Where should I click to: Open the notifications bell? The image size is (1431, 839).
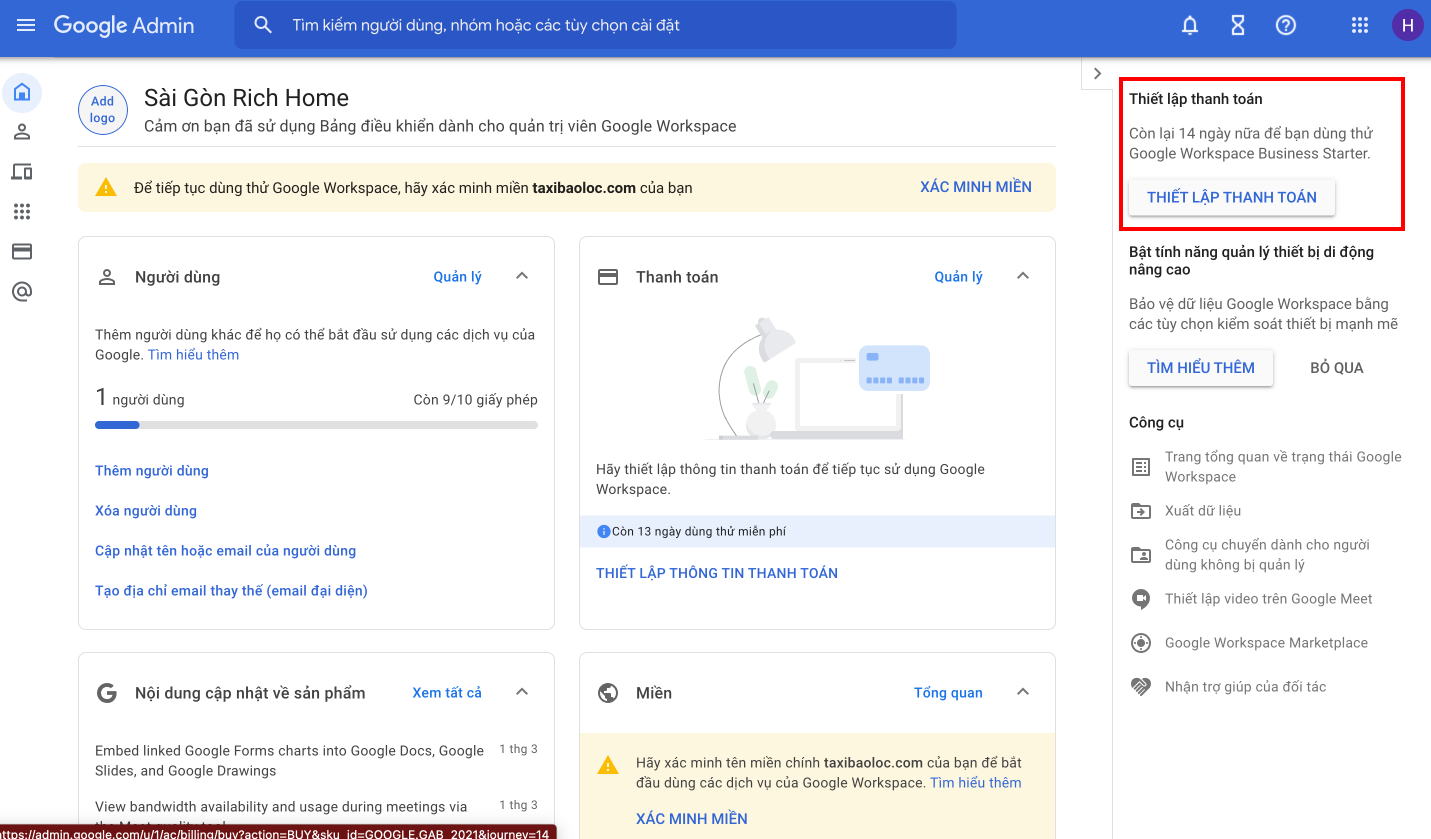(1190, 26)
